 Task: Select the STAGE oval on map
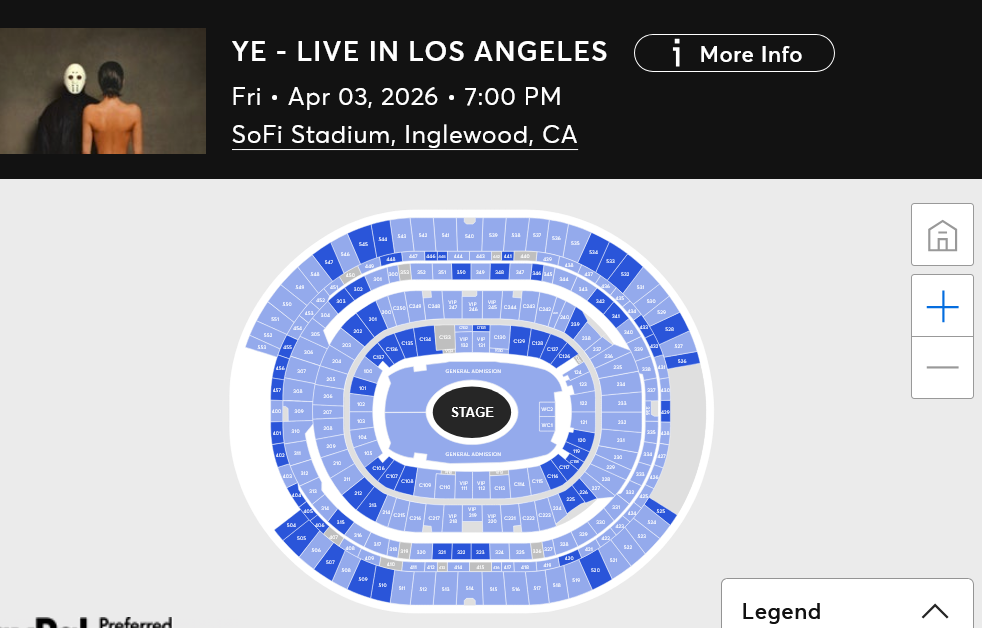coord(472,412)
